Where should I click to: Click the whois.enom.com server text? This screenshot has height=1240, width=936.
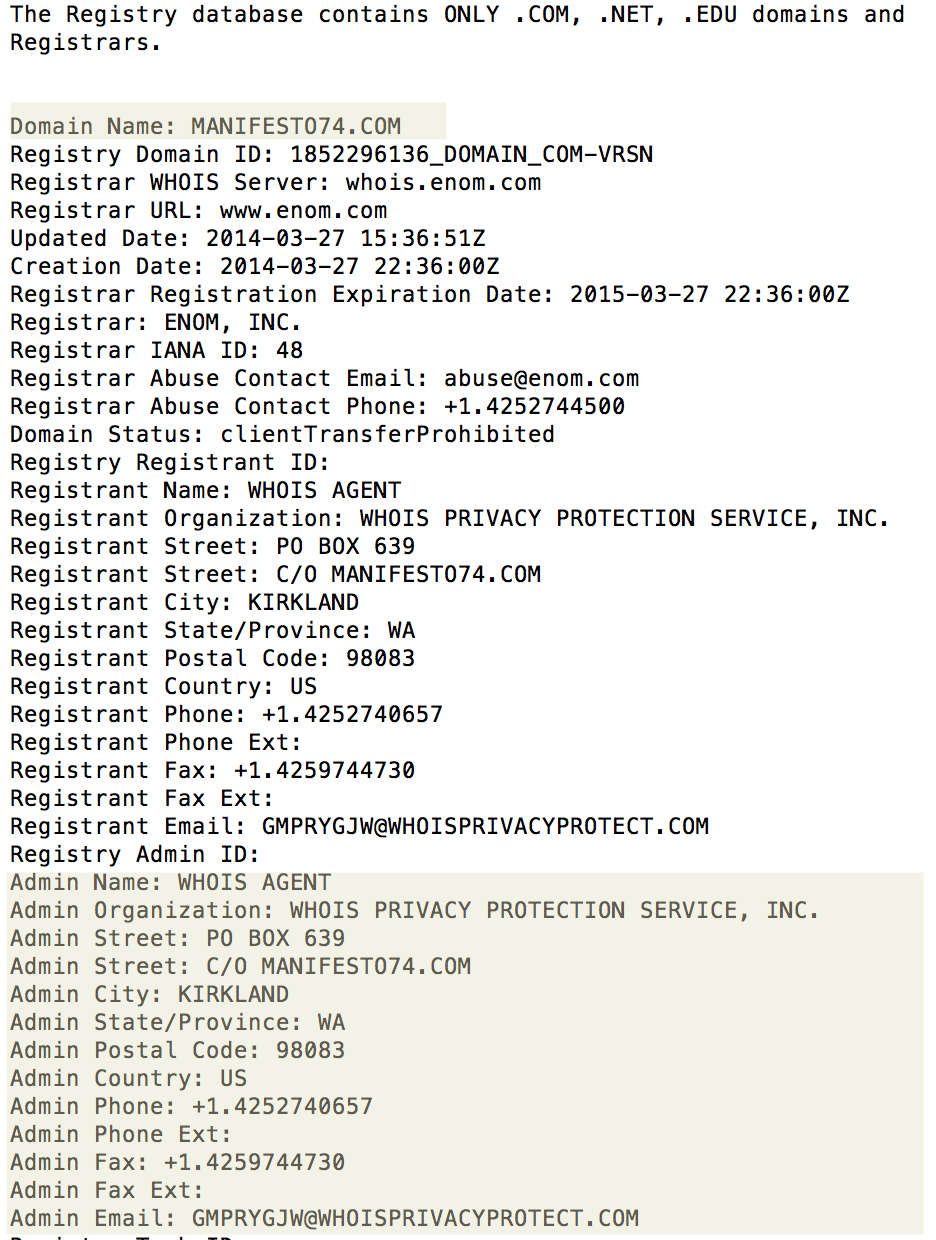(x=443, y=183)
